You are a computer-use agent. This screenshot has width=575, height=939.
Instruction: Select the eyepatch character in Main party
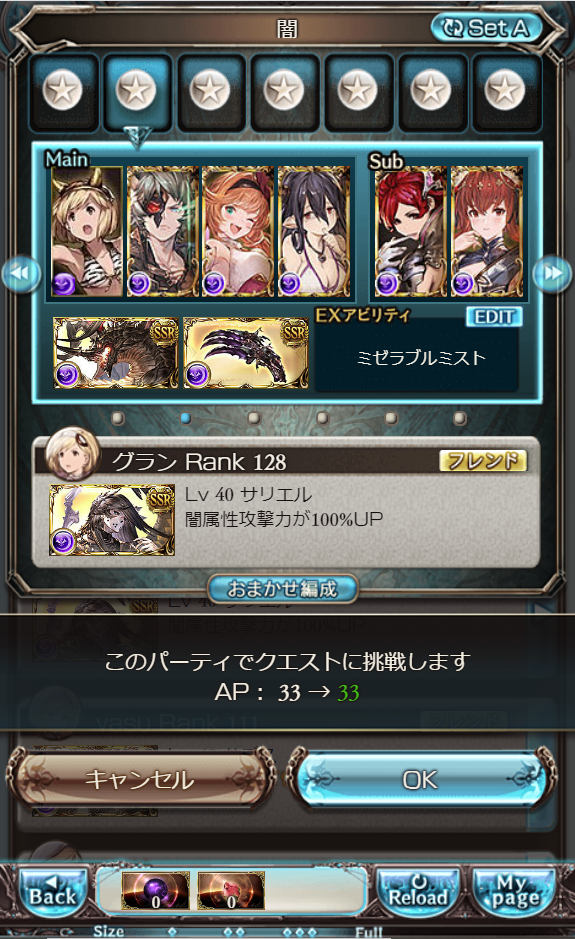click(162, 232)
